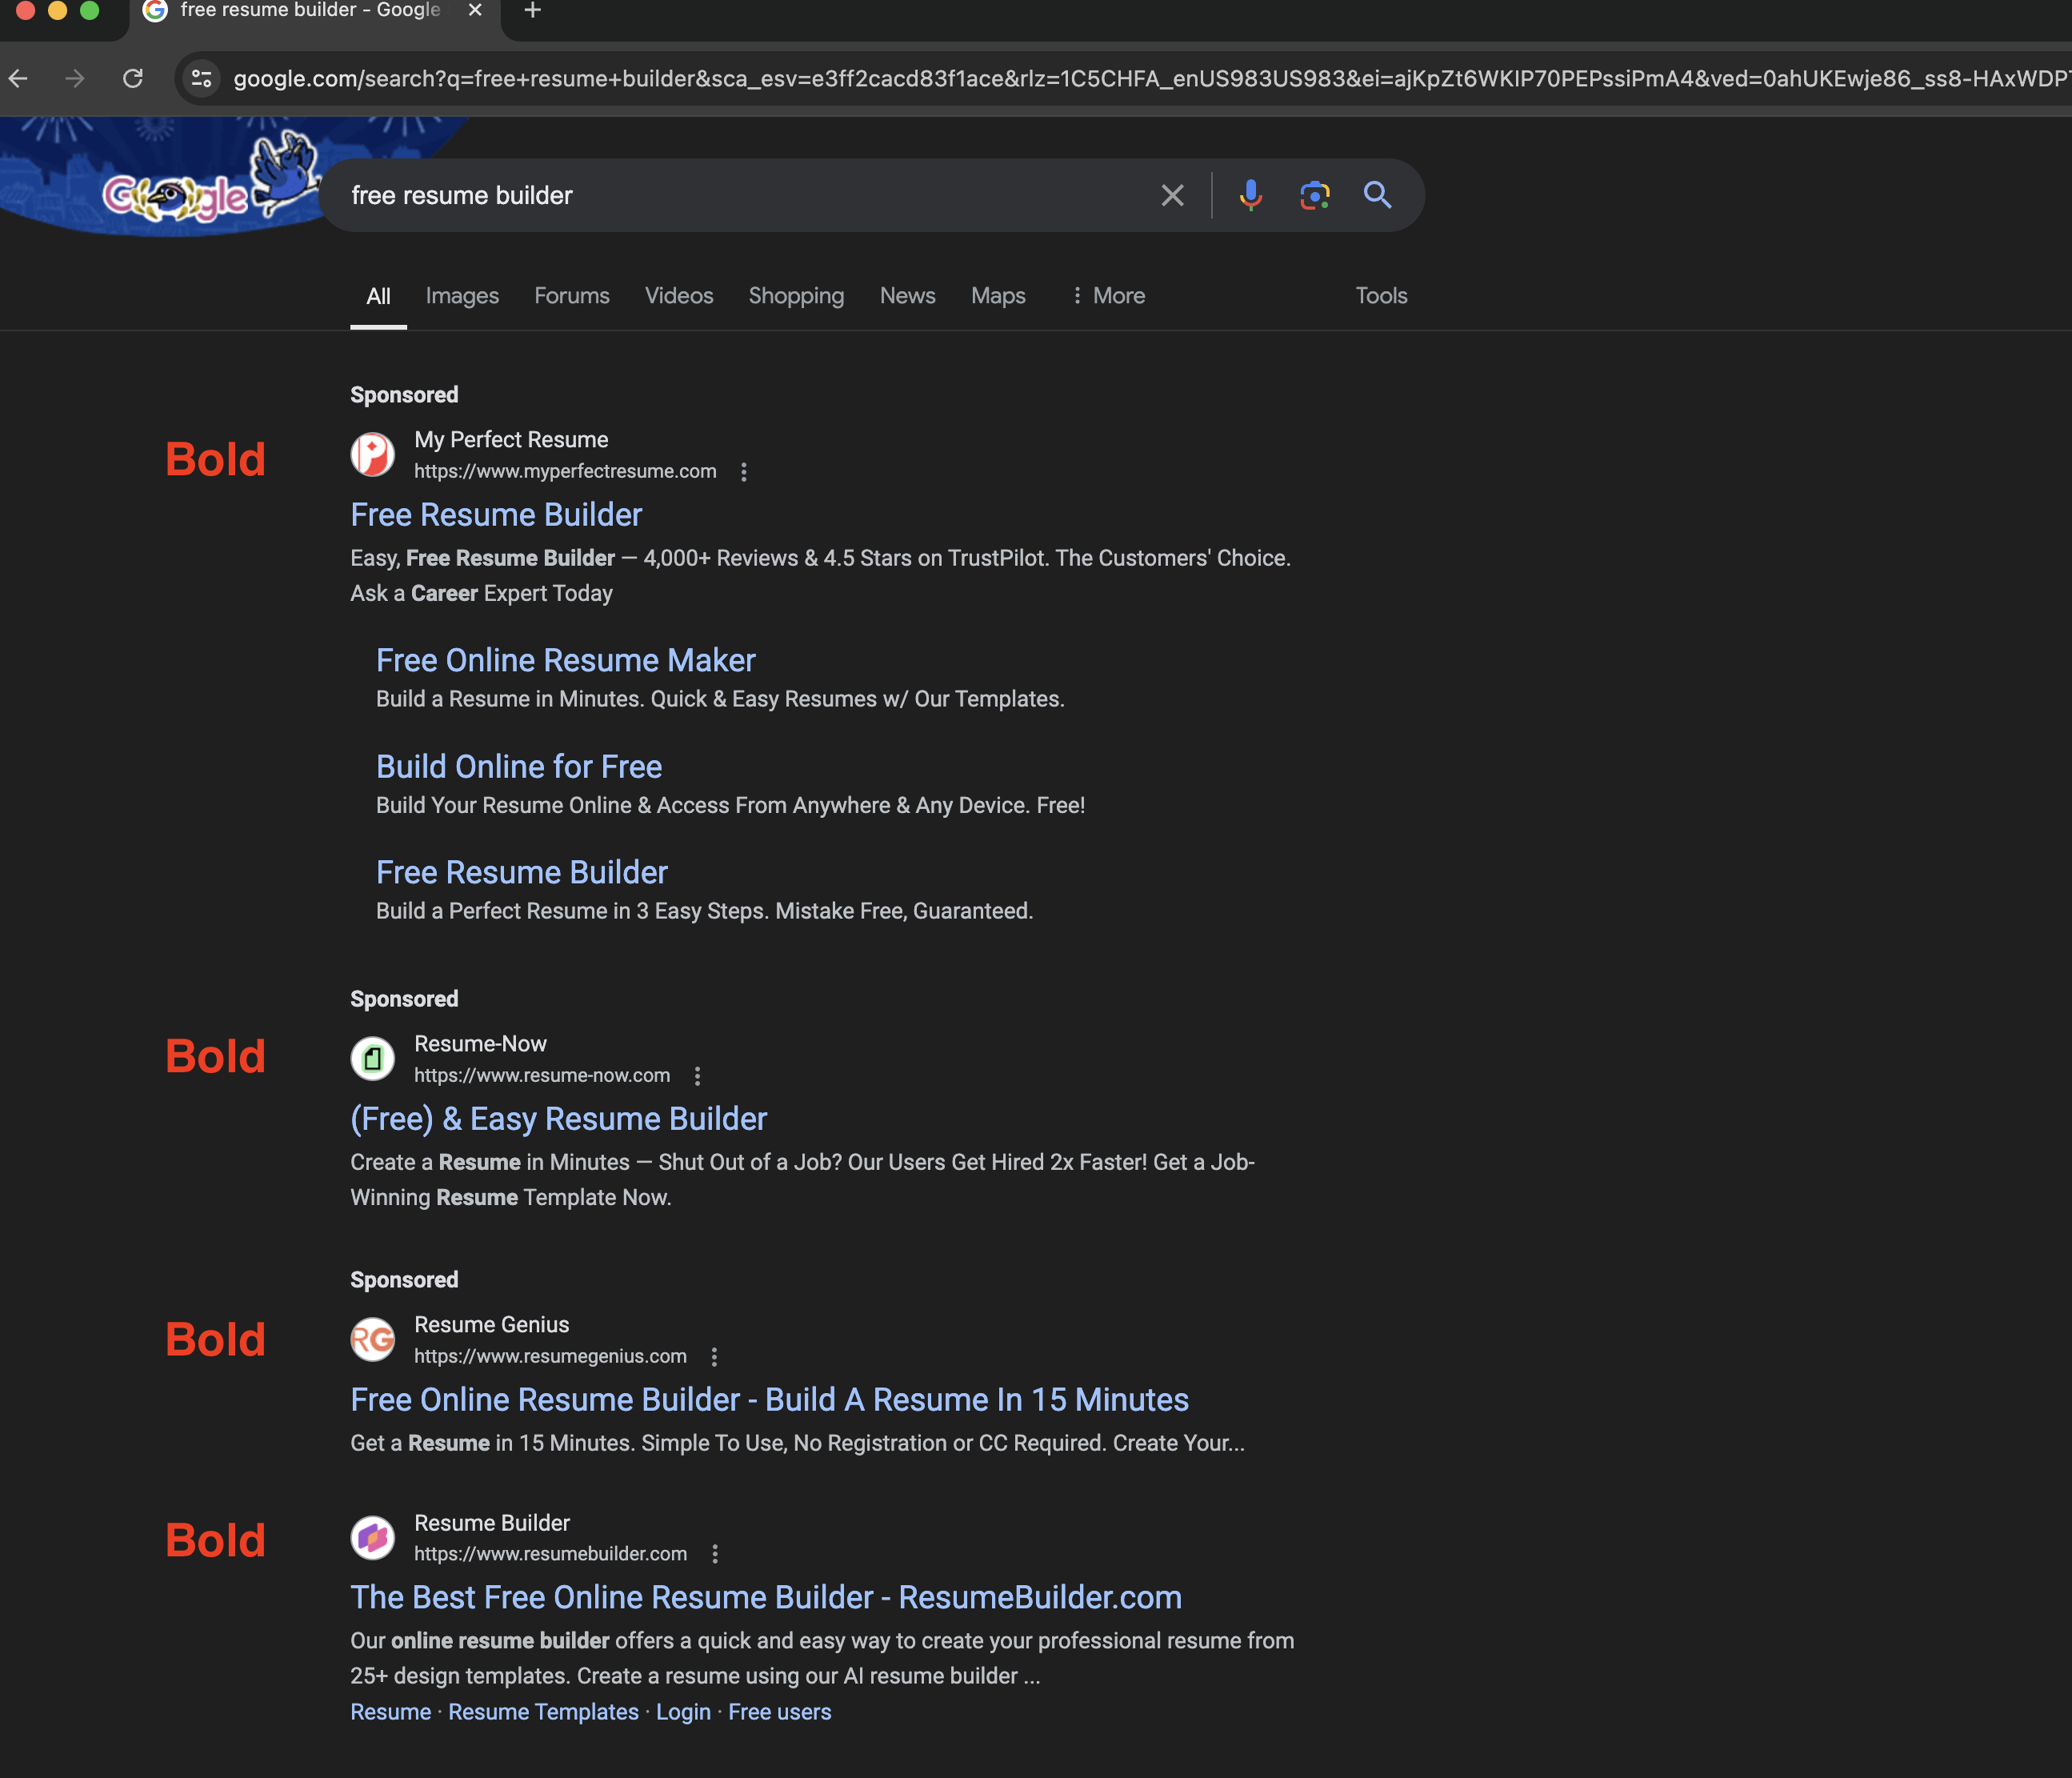This screenshot has width=2072, height=1778.
Task: Switch to the News tab
Action: pos(906,295)
